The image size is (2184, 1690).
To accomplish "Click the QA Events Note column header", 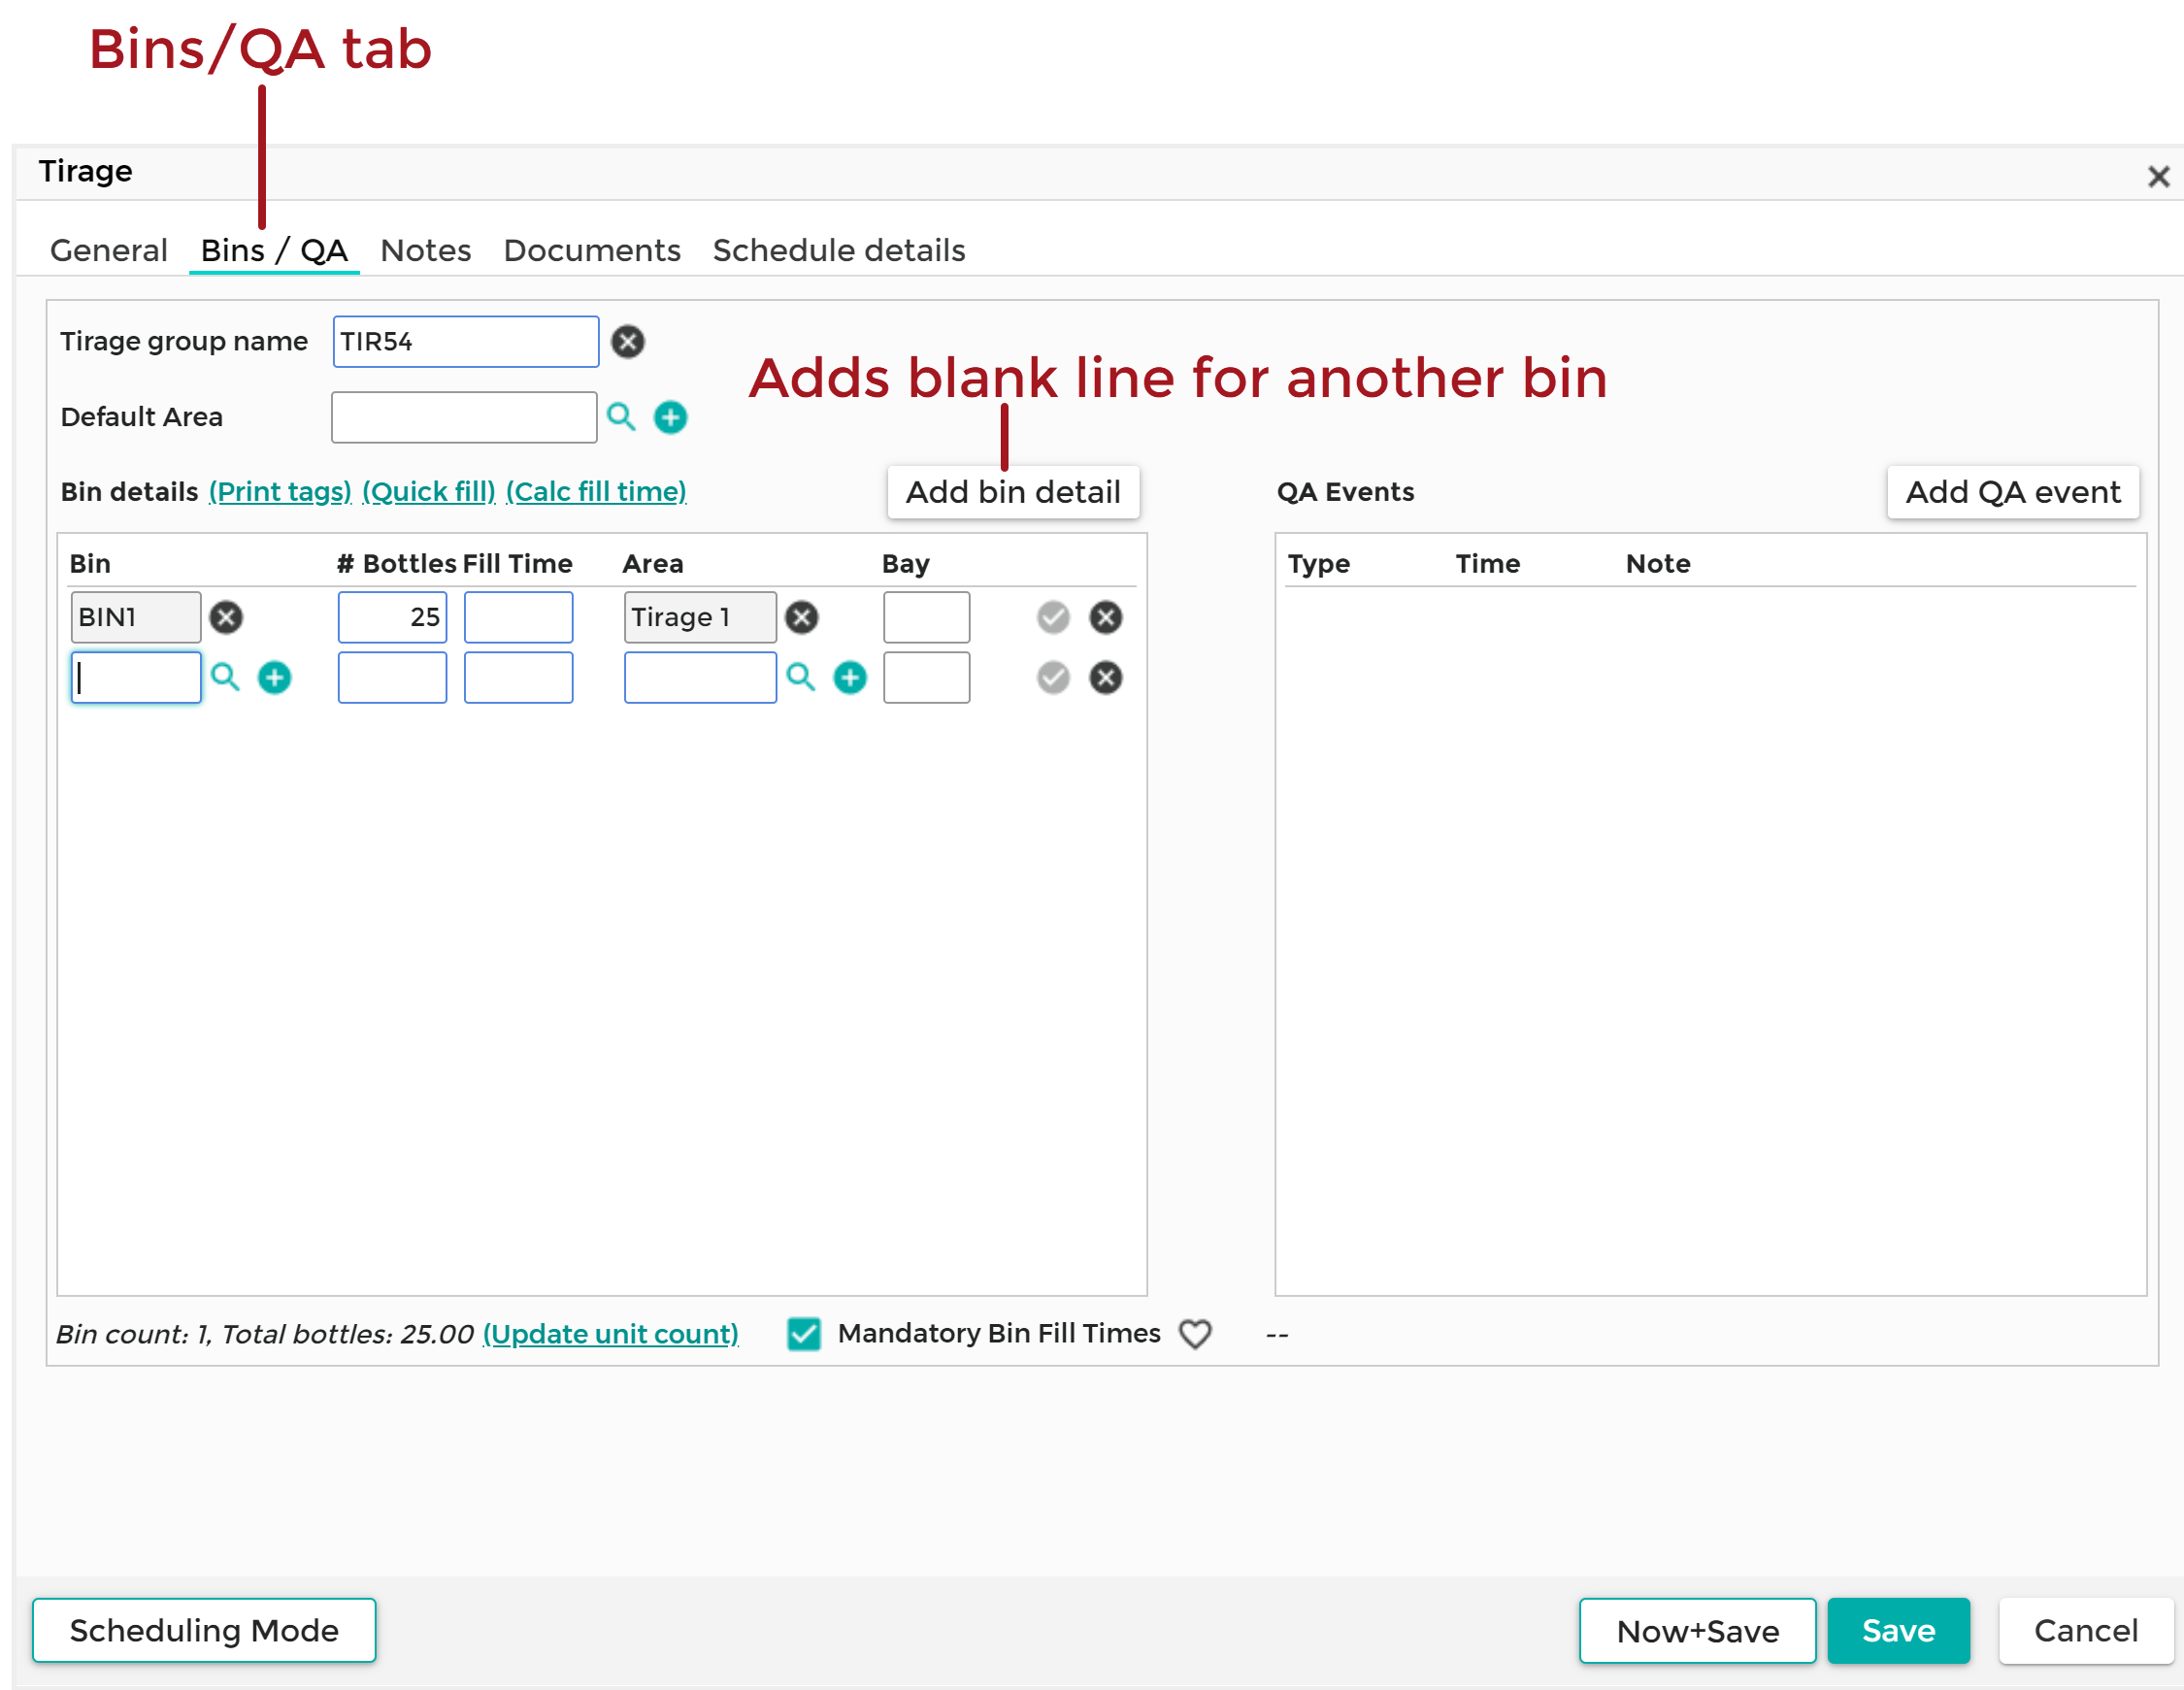I will tap(1658, 564).
